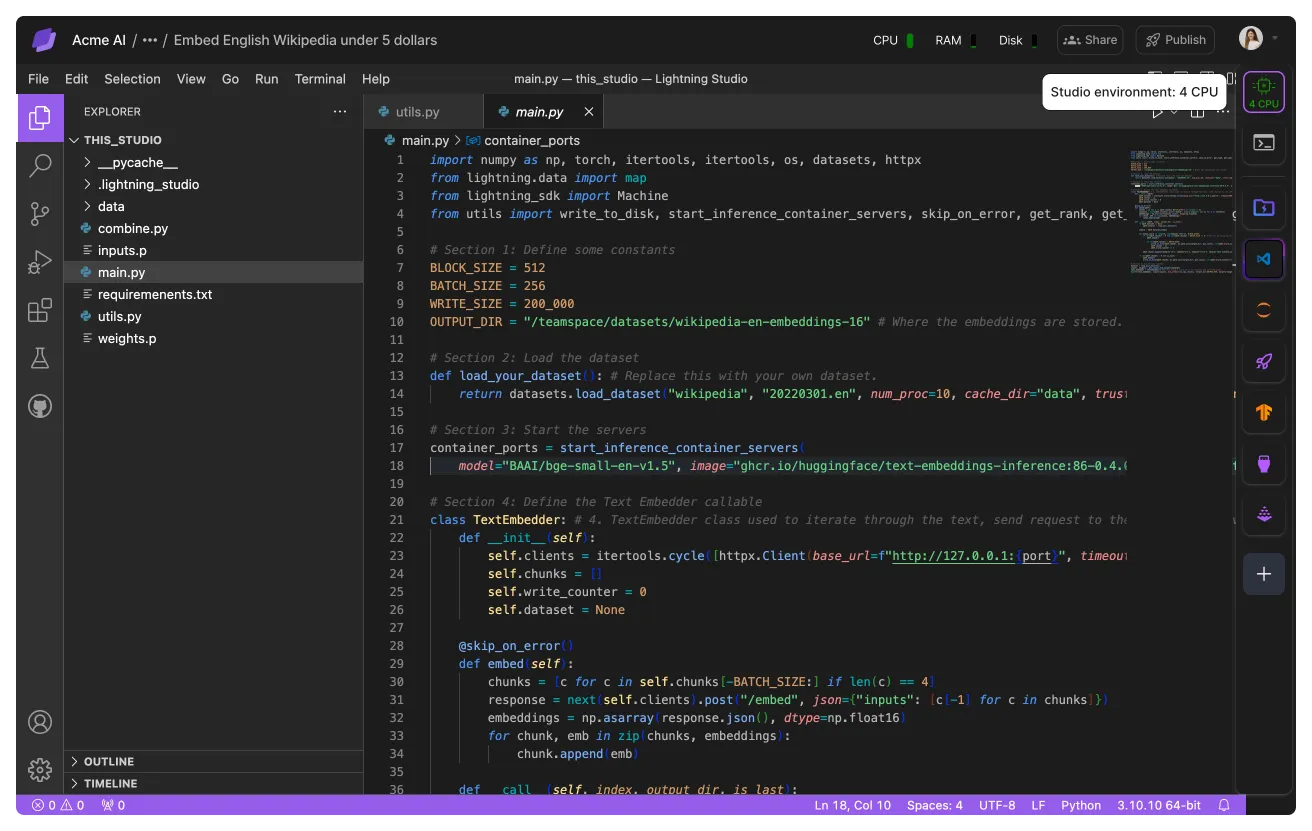Open the Run and Debug view
1312x831 pixels.
(x=40, y=262)
